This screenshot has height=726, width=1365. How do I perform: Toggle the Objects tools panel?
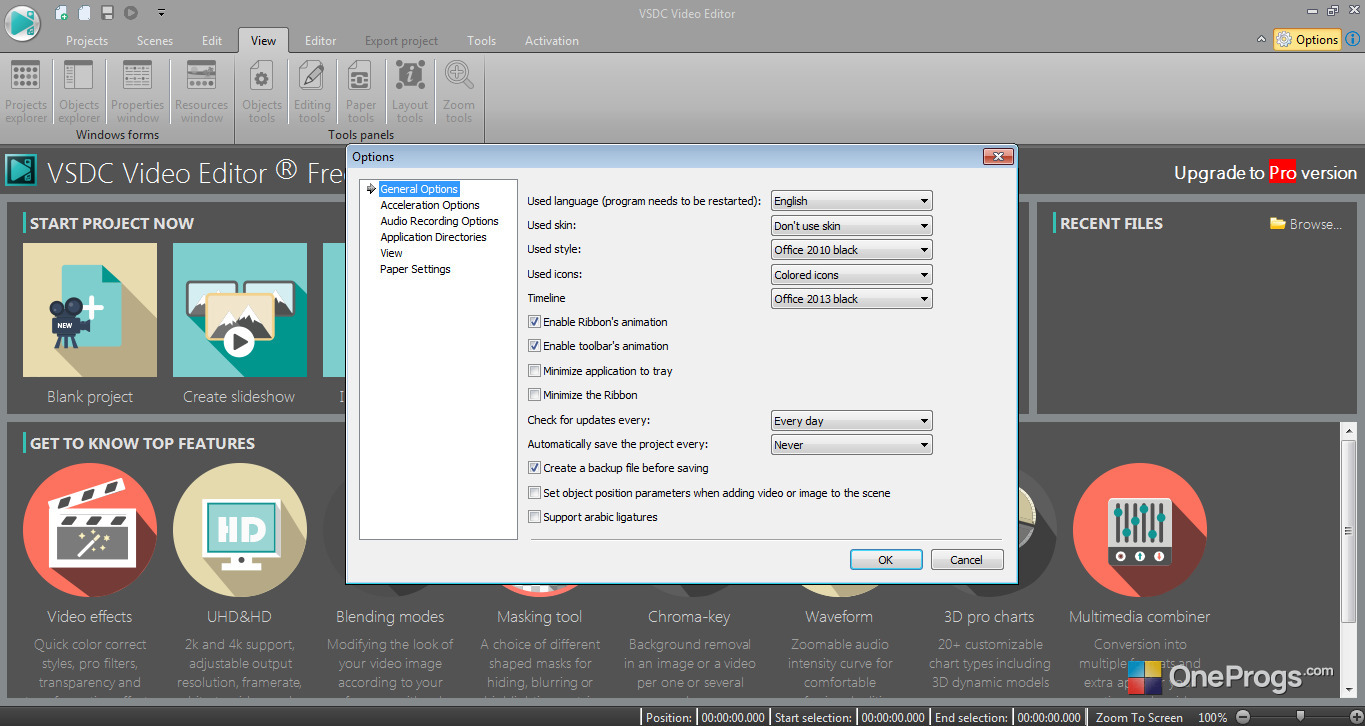coord(262,92)
